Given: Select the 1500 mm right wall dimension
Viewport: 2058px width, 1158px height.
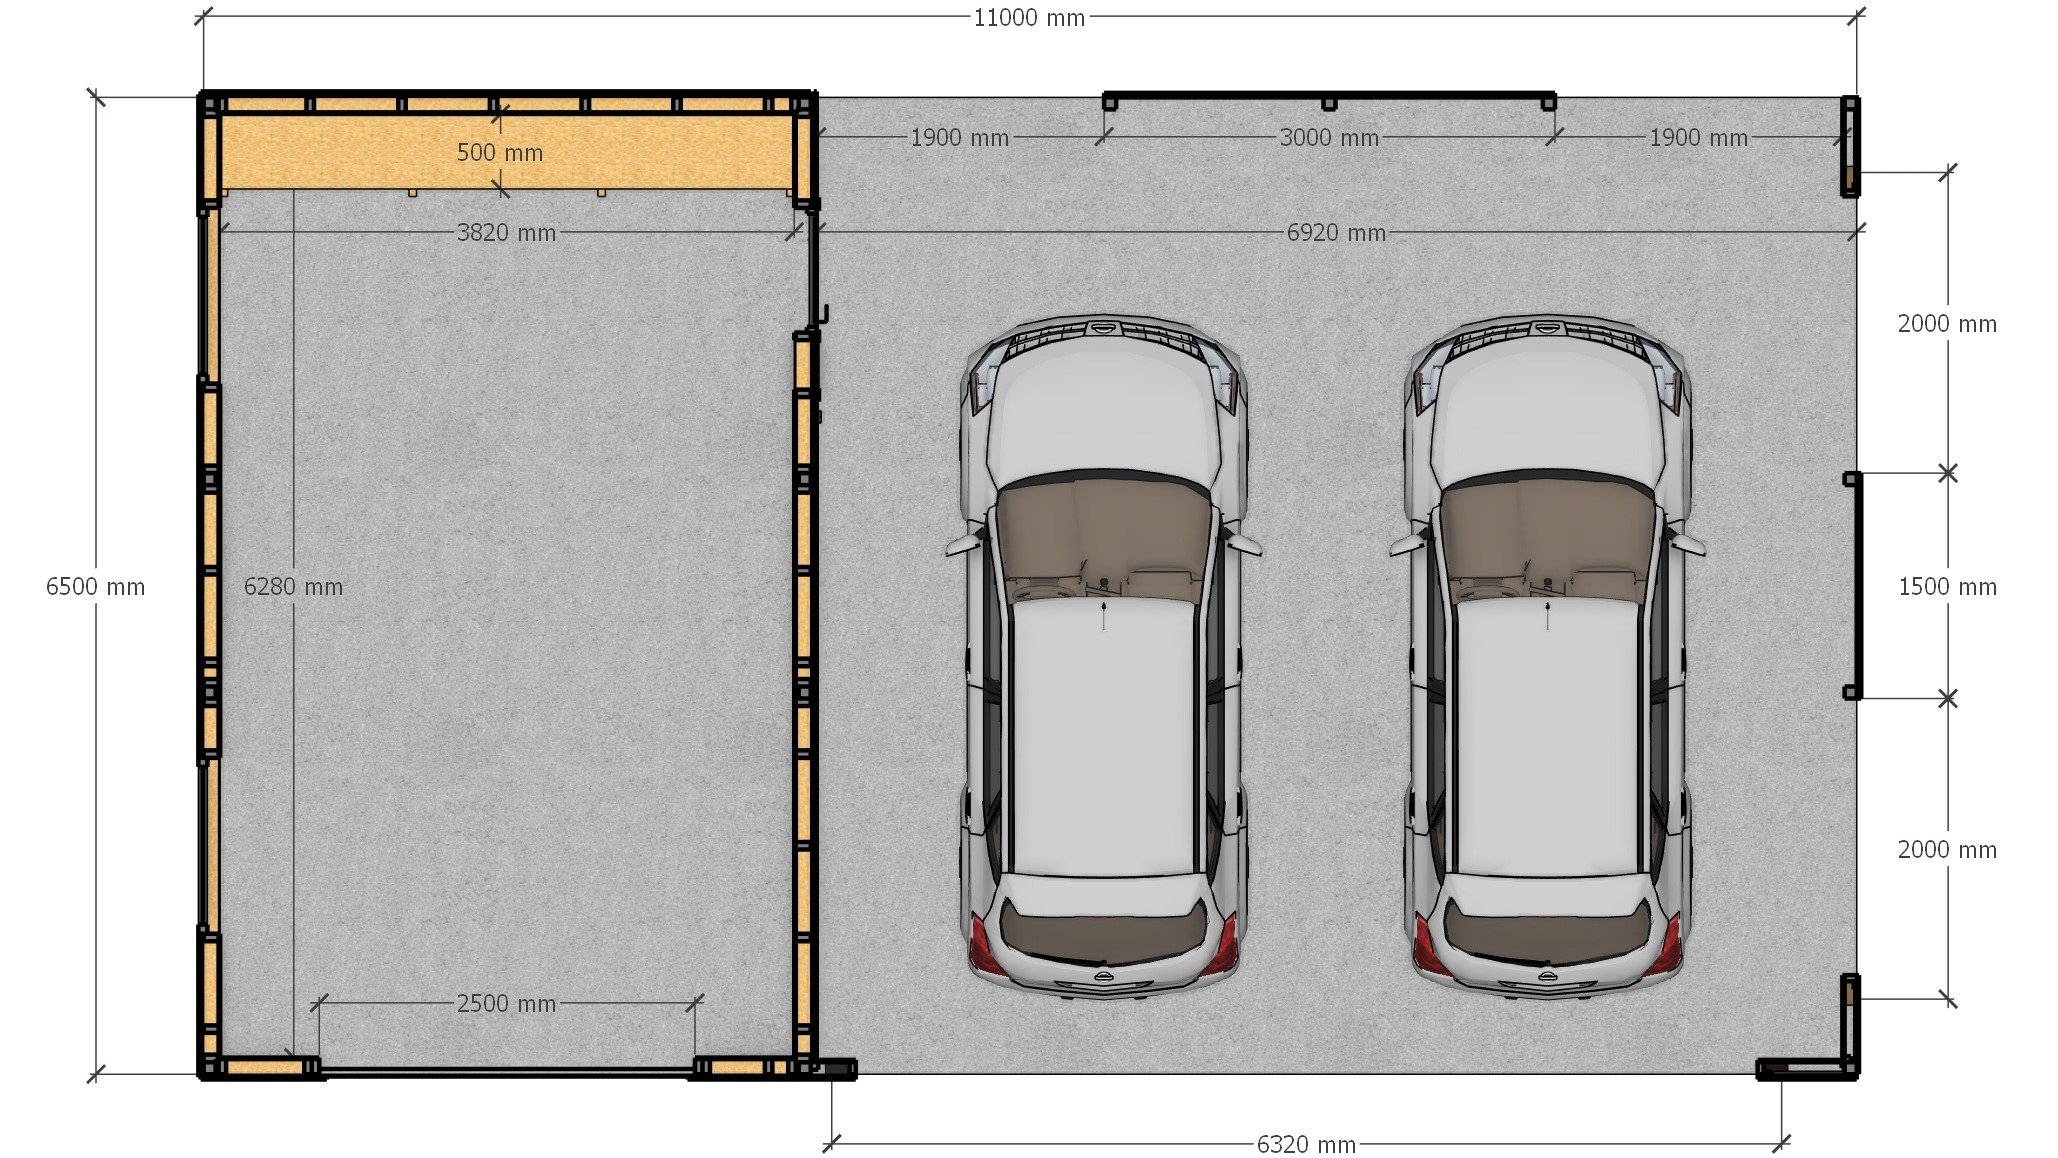Looking at the screenshot, I should [x=1947, y=587].
